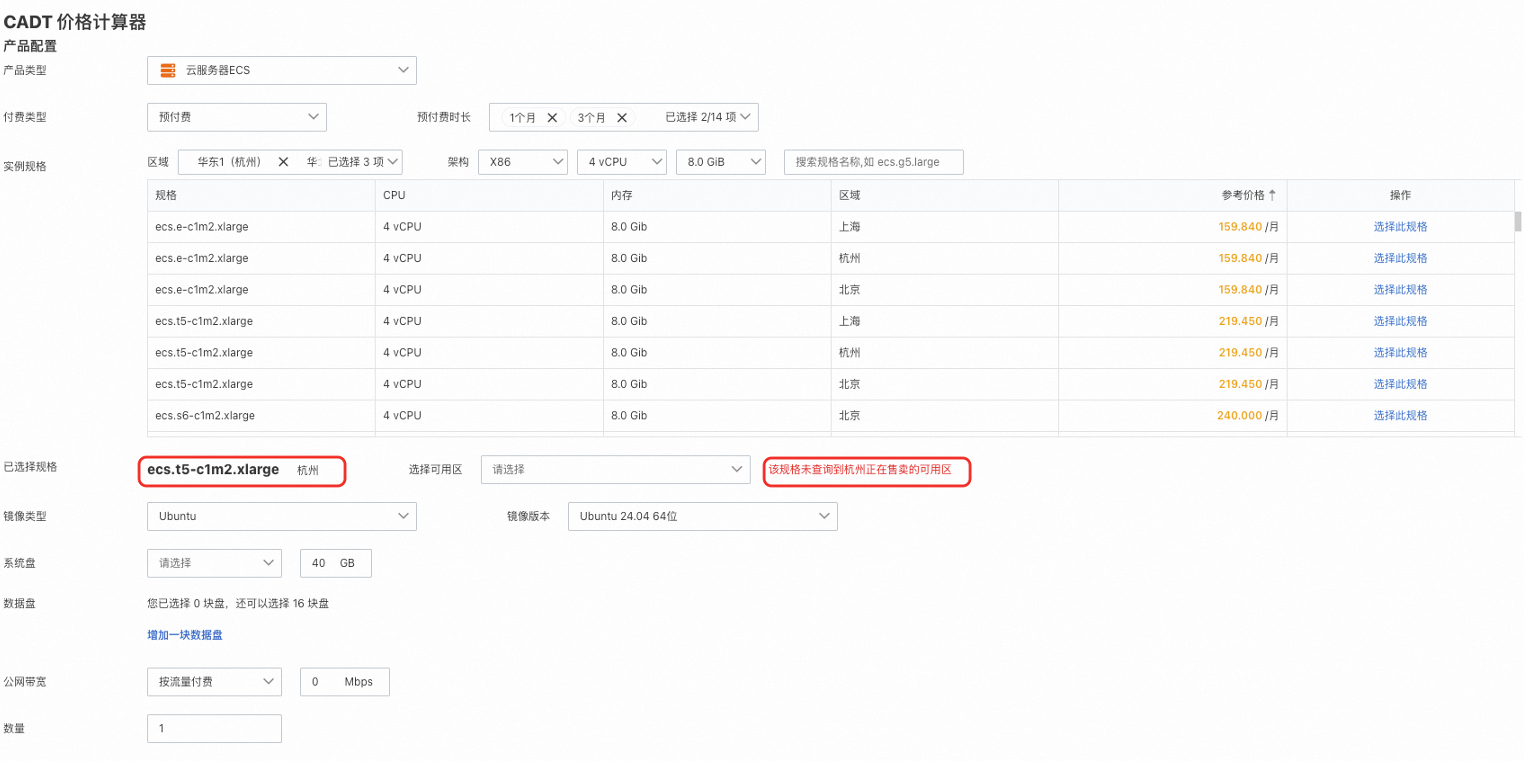Image resolution: width=1524 pixels, height=761 pixels.
Task: Click the 已选择 2/14 项 count text
Action: click(701, 117)
